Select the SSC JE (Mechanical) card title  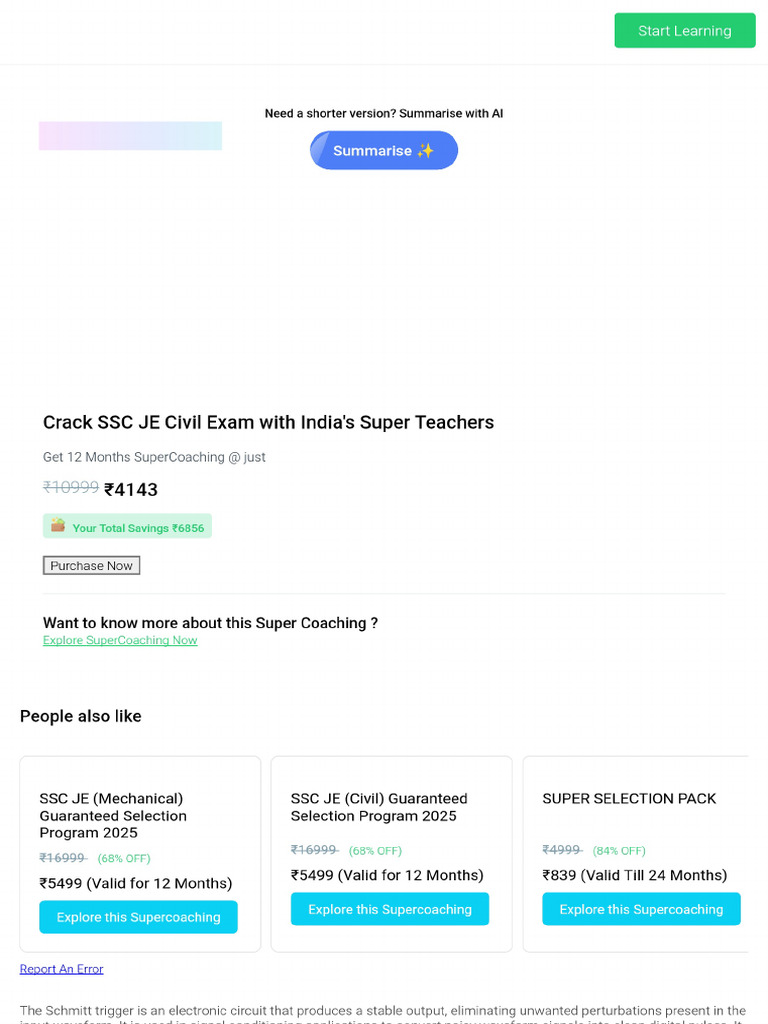(x=113, y=815)
